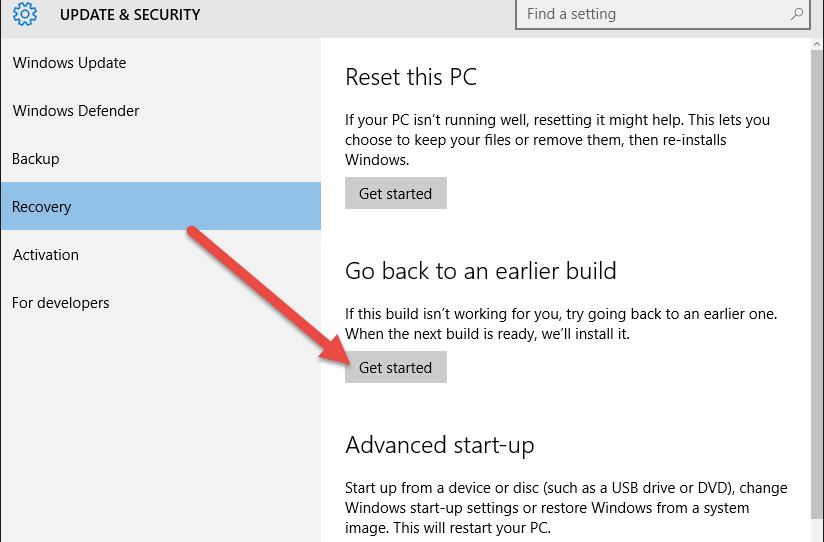The height and width of the screenshot is (542, 824).
Task: Click the Advanced start-up description paragraph
Action: 566,508
